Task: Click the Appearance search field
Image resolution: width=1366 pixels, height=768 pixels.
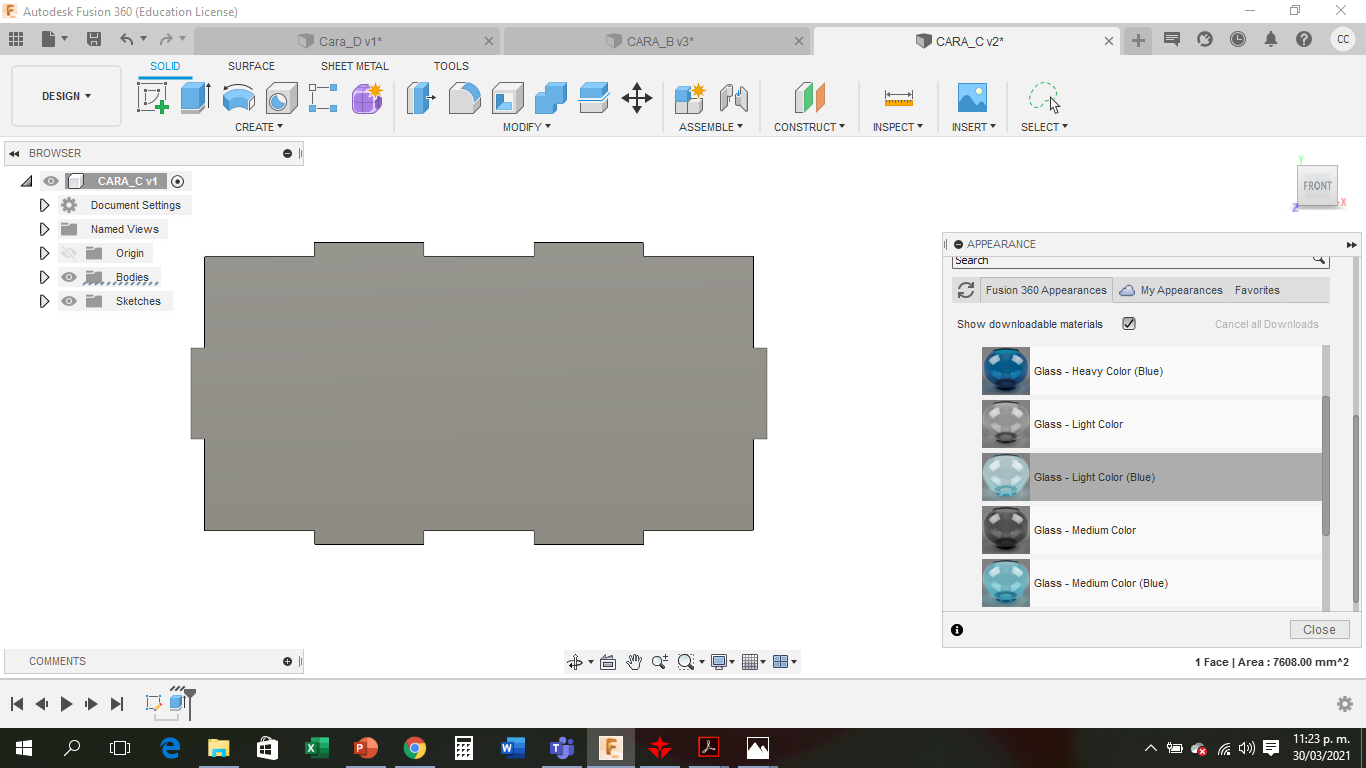Action: [1140, 261]
